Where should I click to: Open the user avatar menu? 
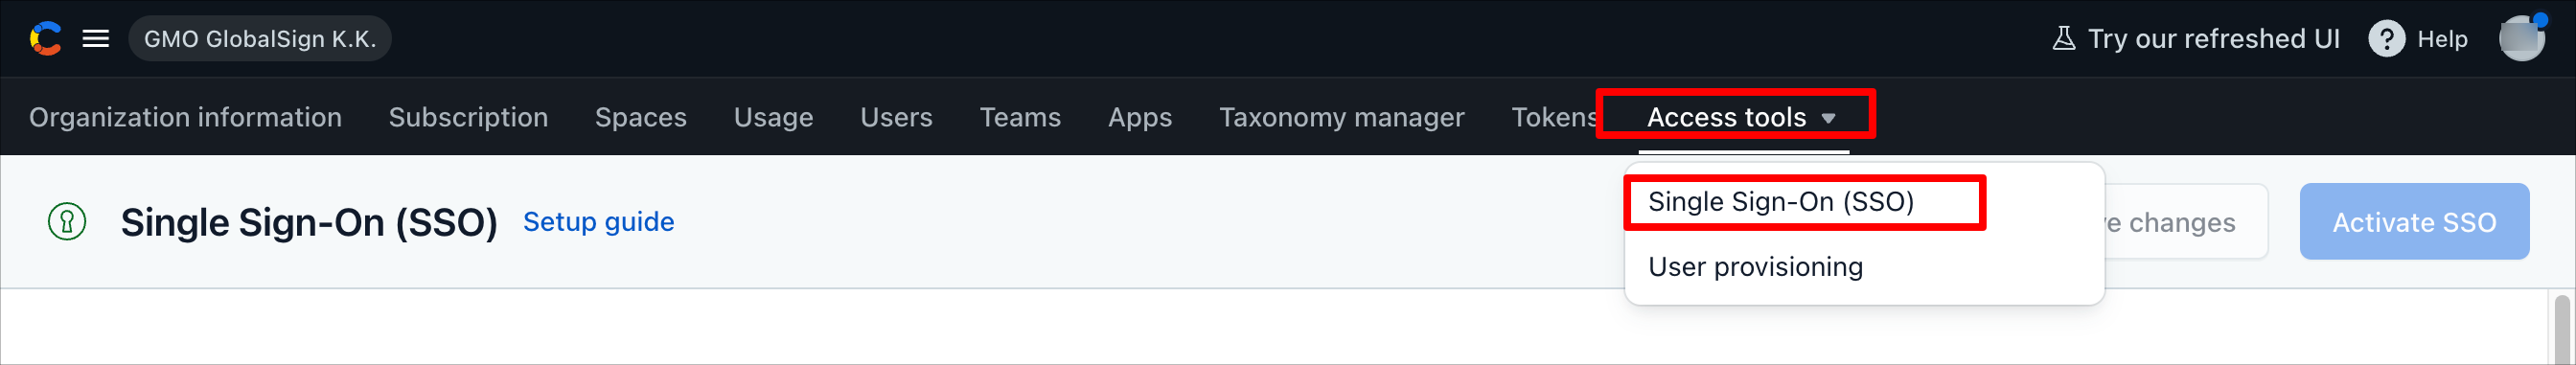pyautogui.click(x=2521, y=39)
